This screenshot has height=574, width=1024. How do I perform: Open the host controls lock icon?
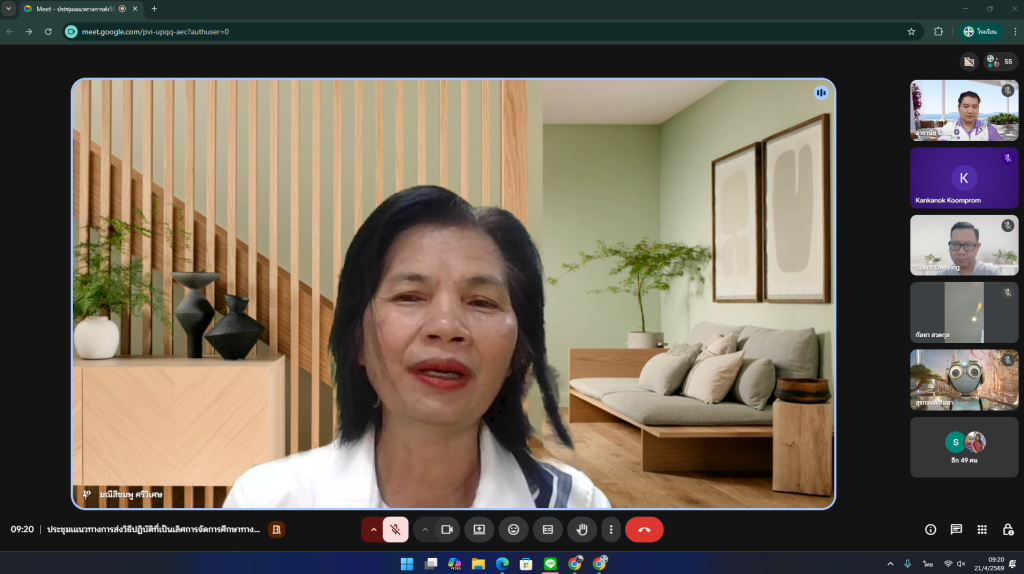[x=1007, y=529]
